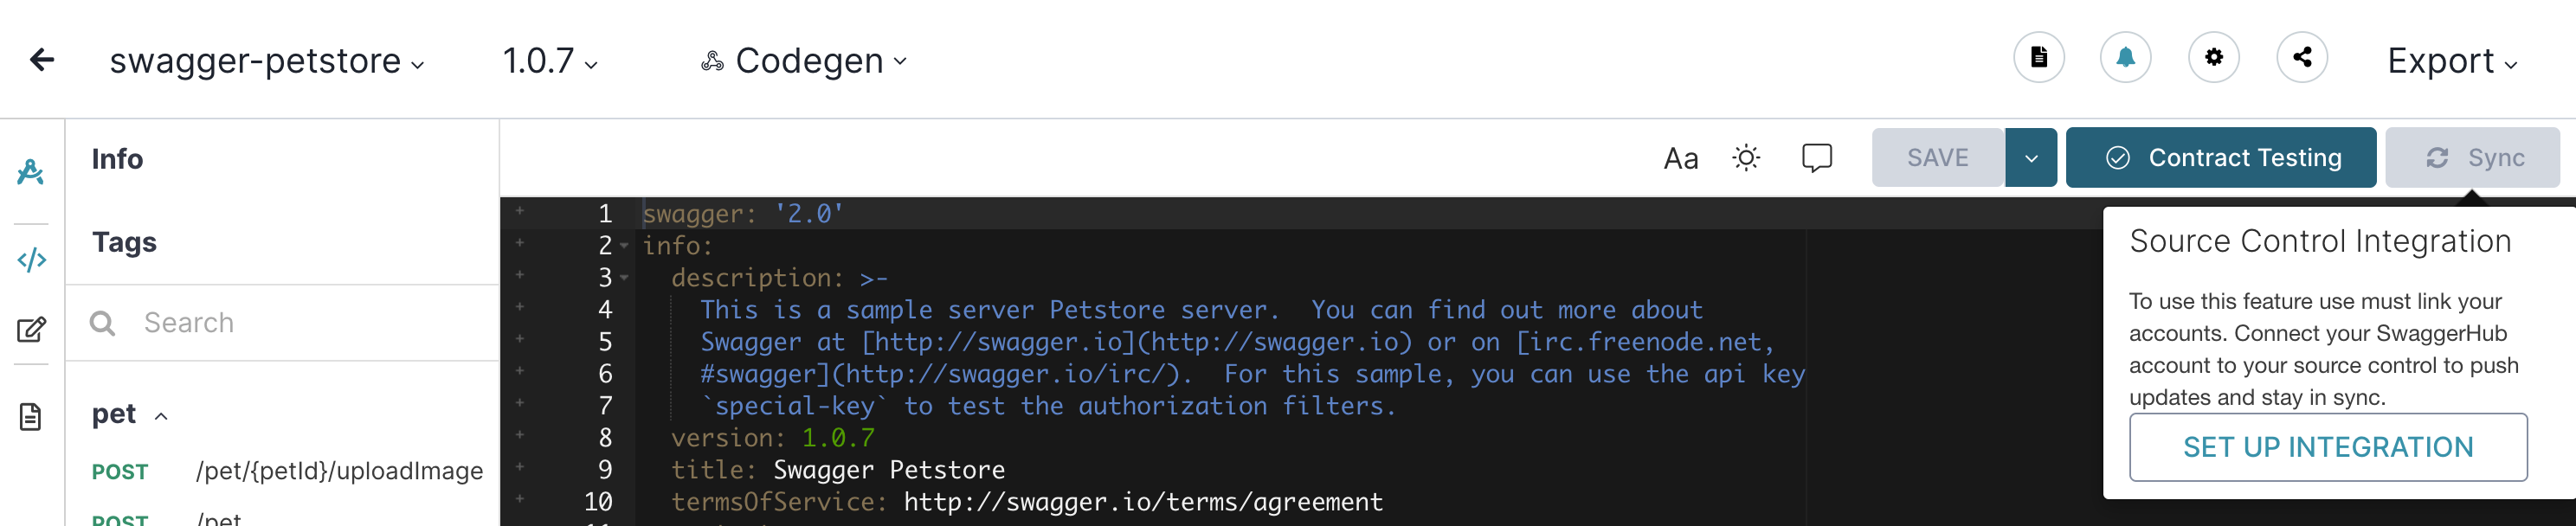Click the back arrow icon

pos(42,60)
